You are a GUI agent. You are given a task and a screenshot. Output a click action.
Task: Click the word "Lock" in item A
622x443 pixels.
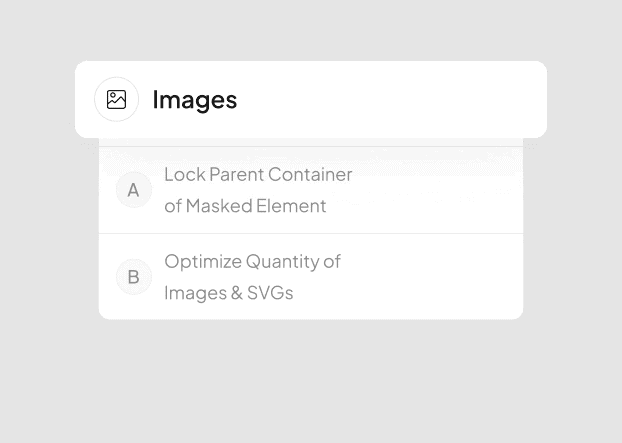pos(184,174)
